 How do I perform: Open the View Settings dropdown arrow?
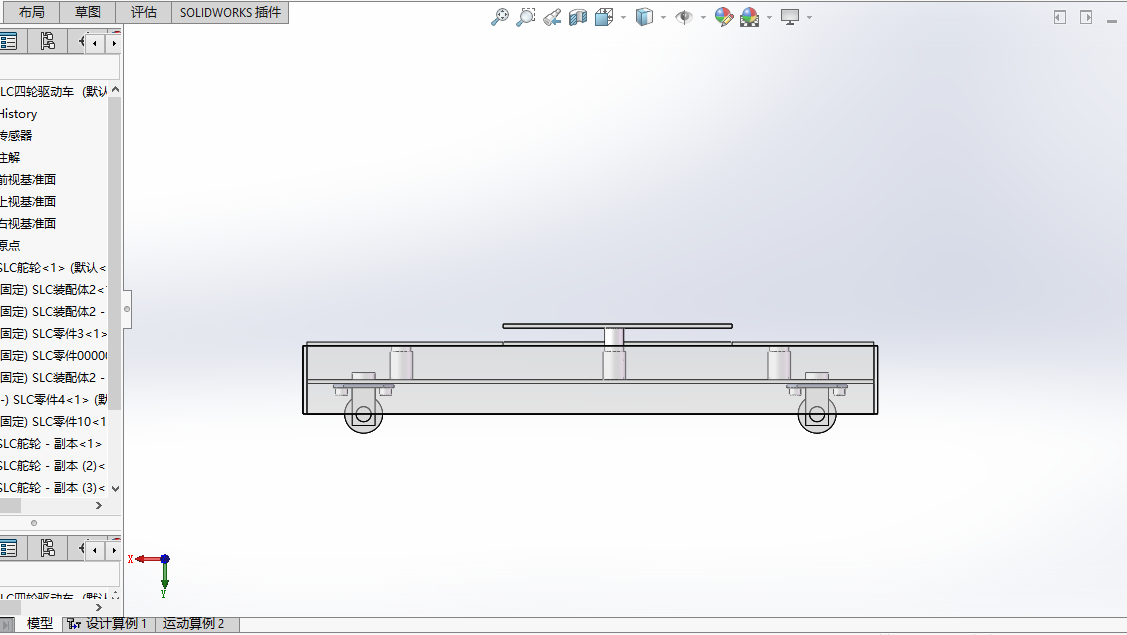(809, 17)
